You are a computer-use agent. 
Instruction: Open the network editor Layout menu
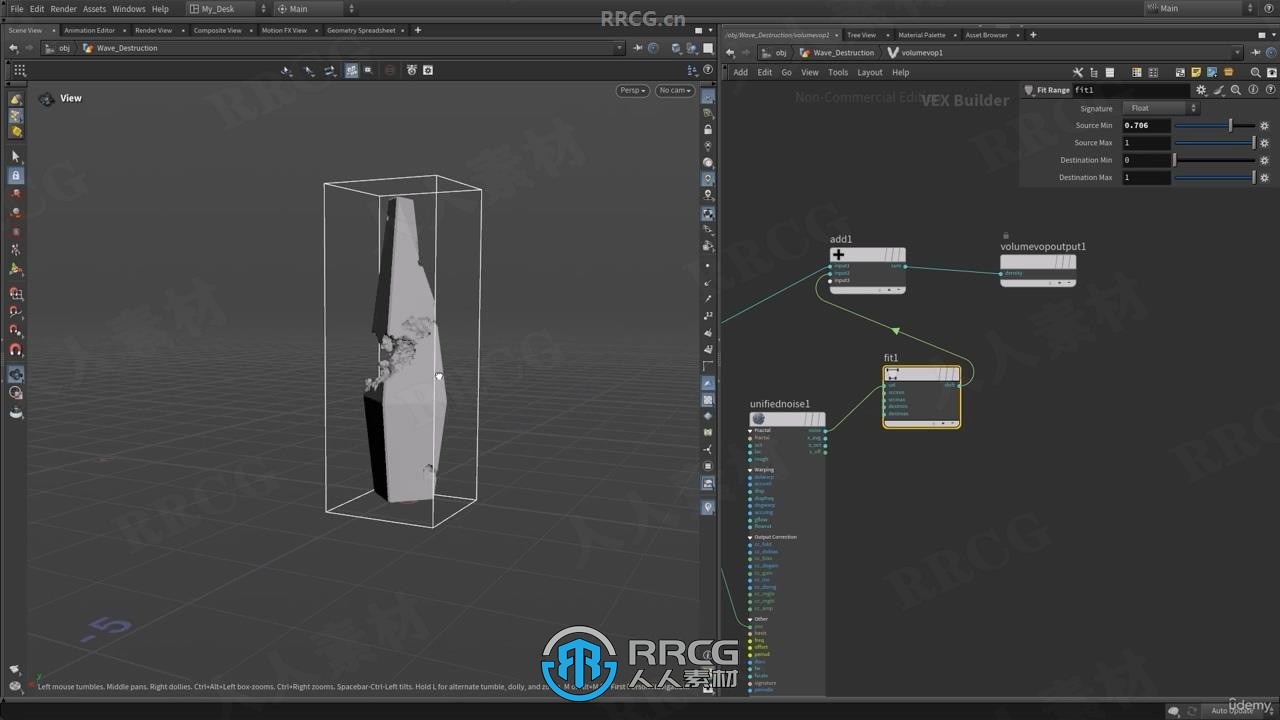pyautogui.click(x=870, y=72)
